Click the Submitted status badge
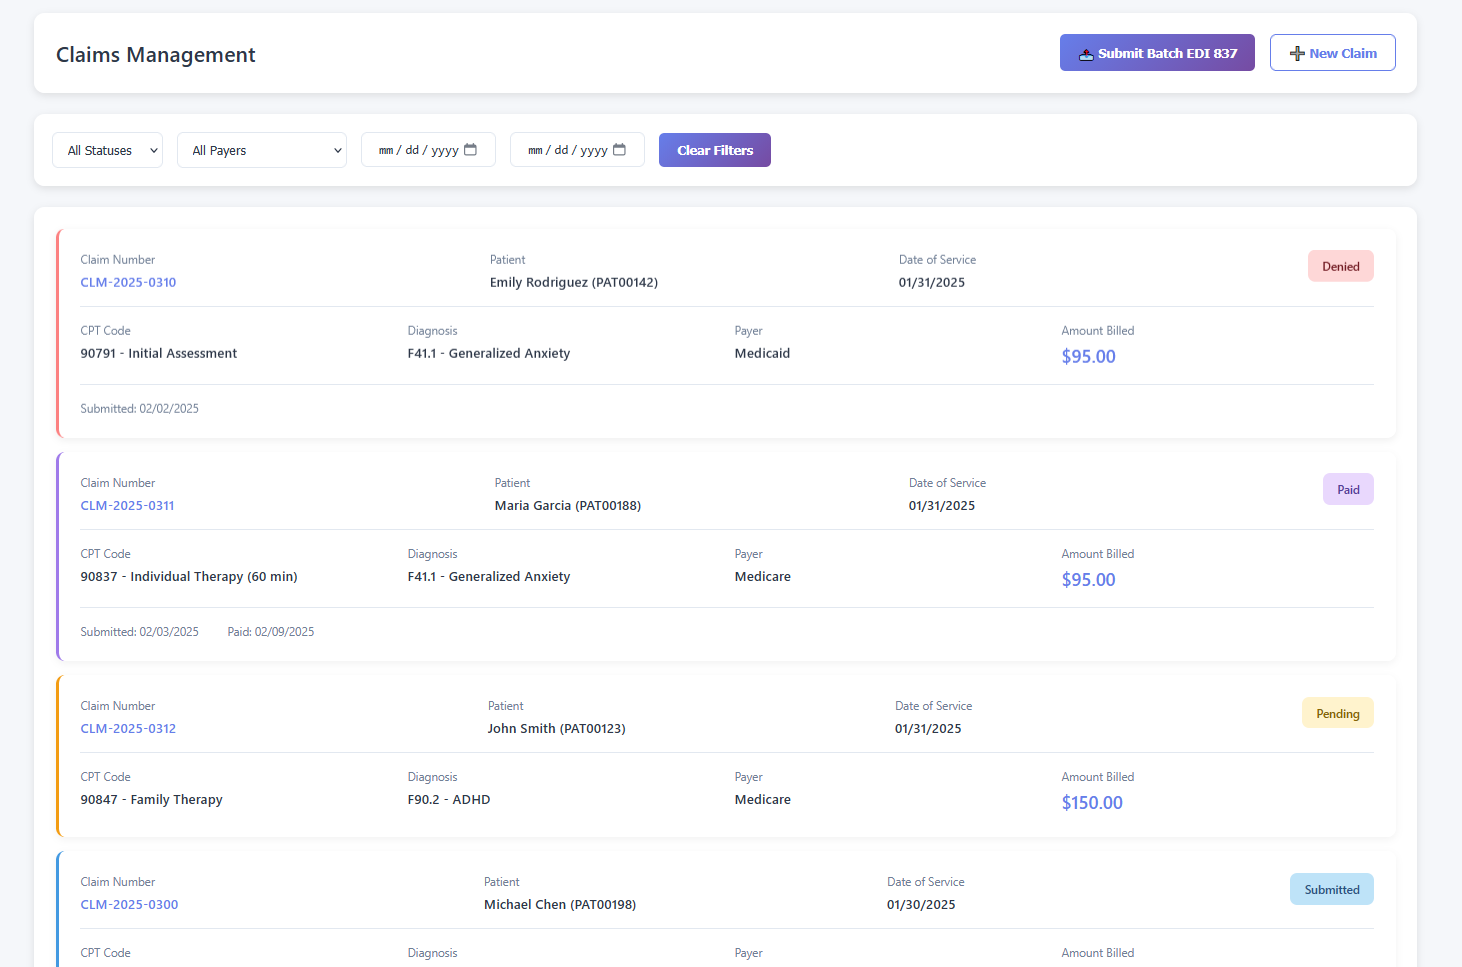This screenshot has height=967, width=1462. [x=1331, y=890]
